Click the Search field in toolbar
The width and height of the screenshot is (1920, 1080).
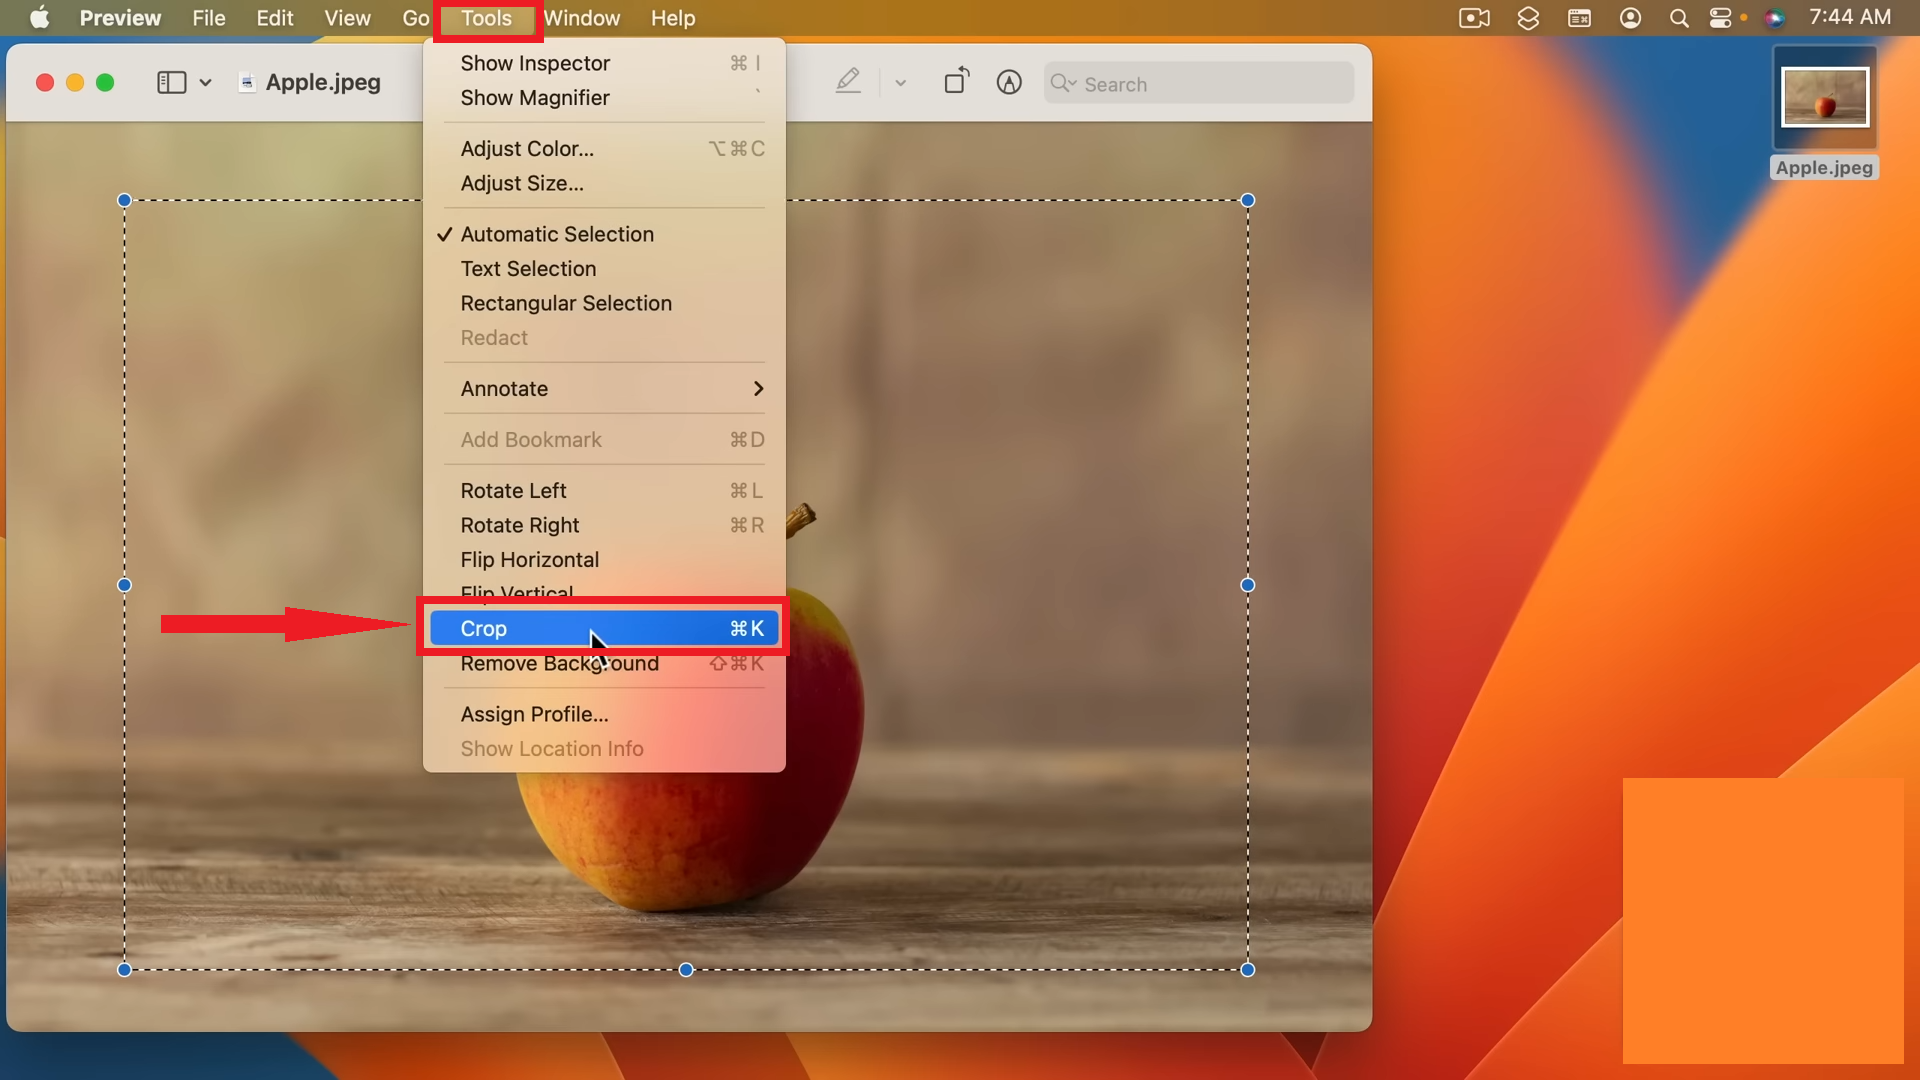1200,84
